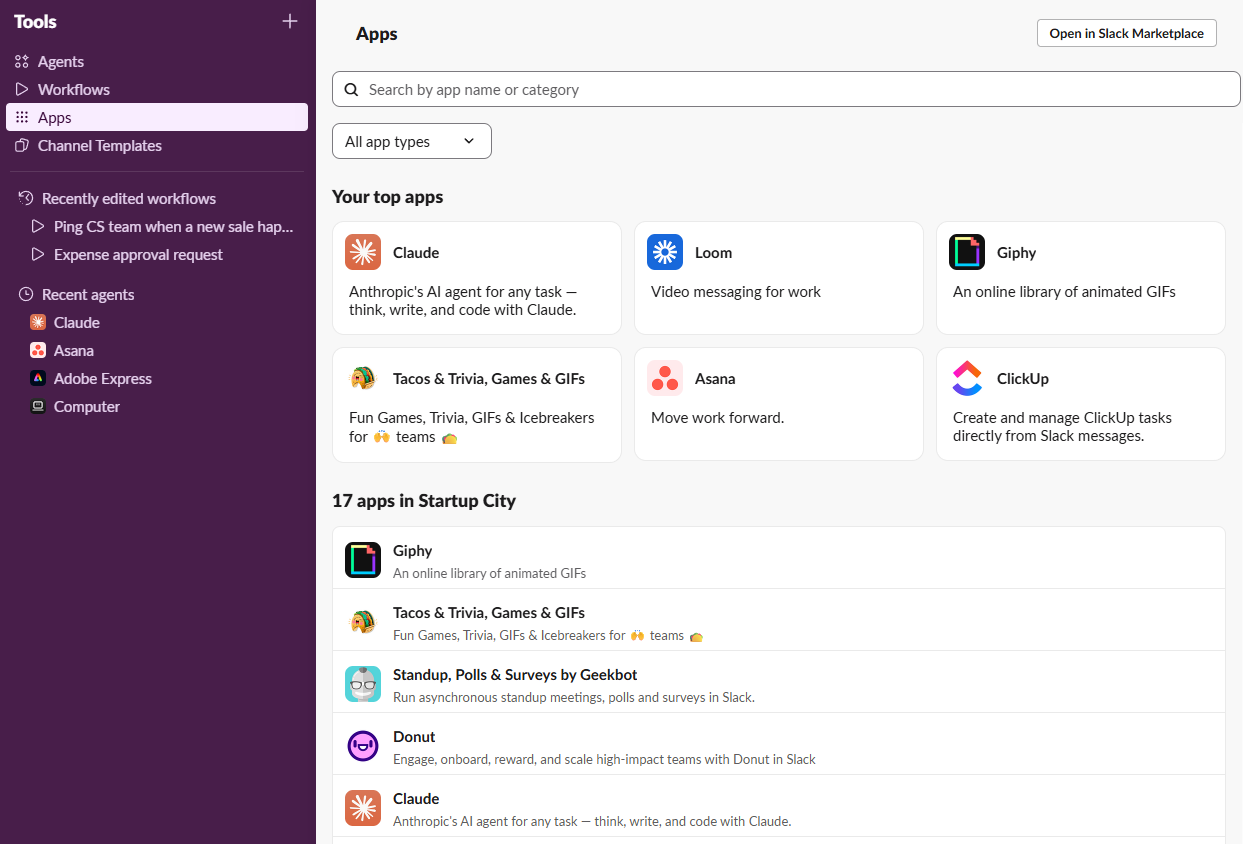1243x844 pixels.
Task: Select Computer label under Recent agents
Action: coord(87,407)
